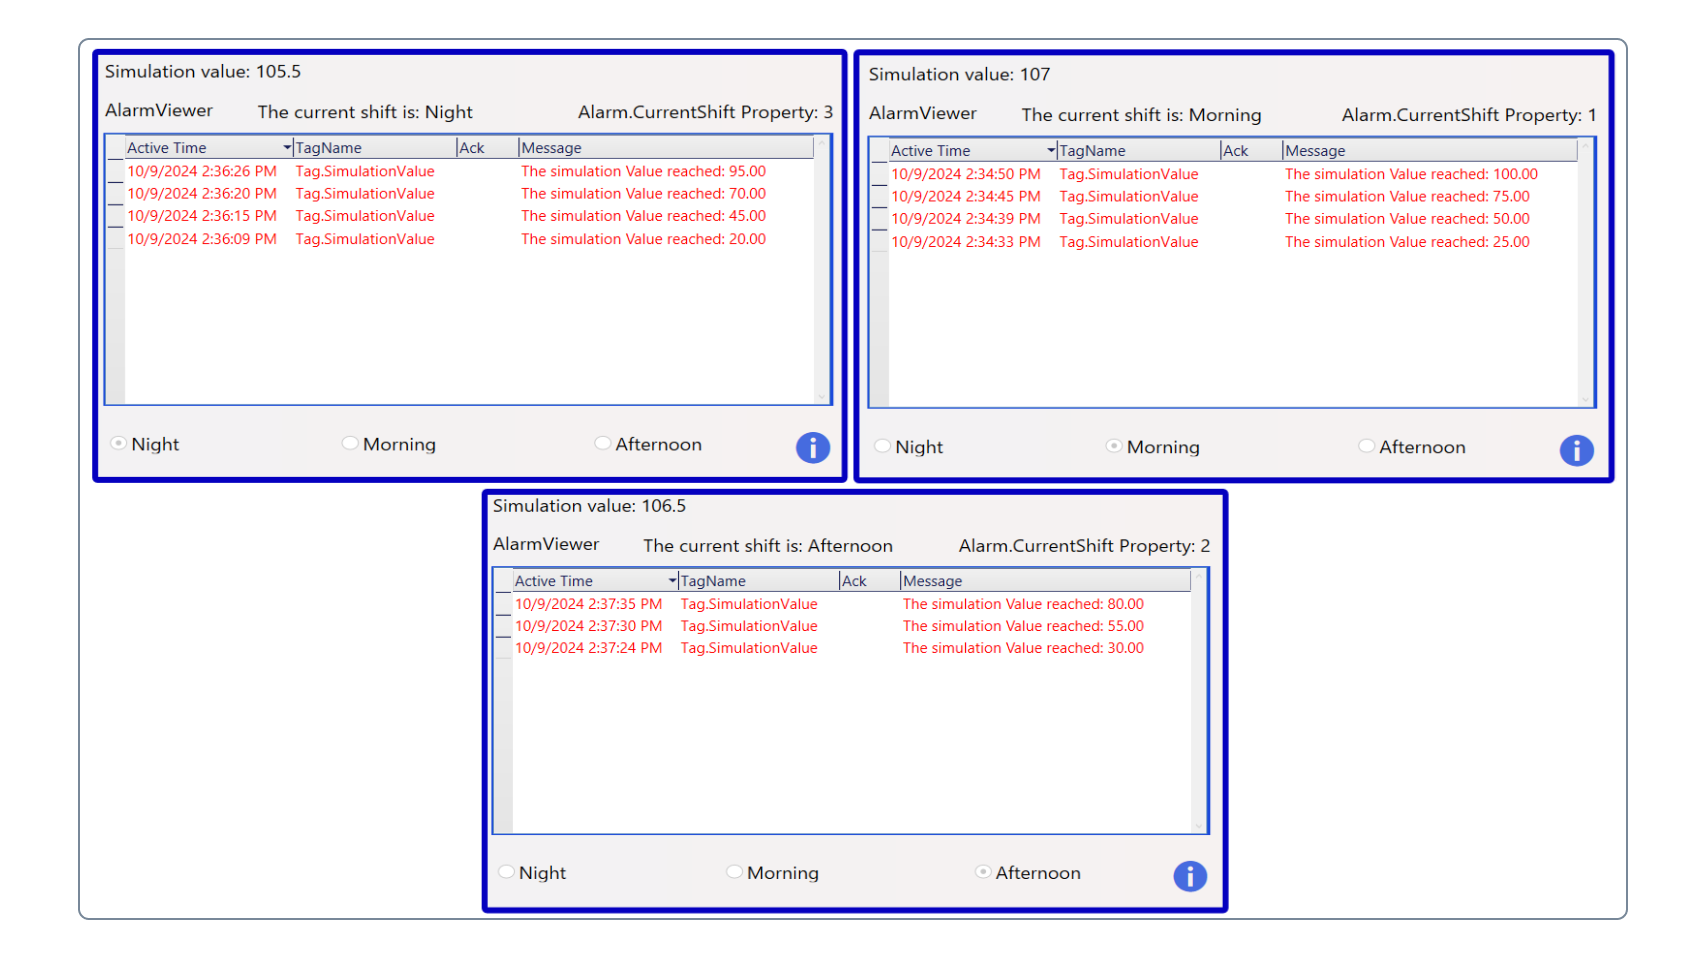Image resolution: width=1706 pixels, height=958 pixels.
Task: Choose Night option in top-right panel
Action: 882,446
